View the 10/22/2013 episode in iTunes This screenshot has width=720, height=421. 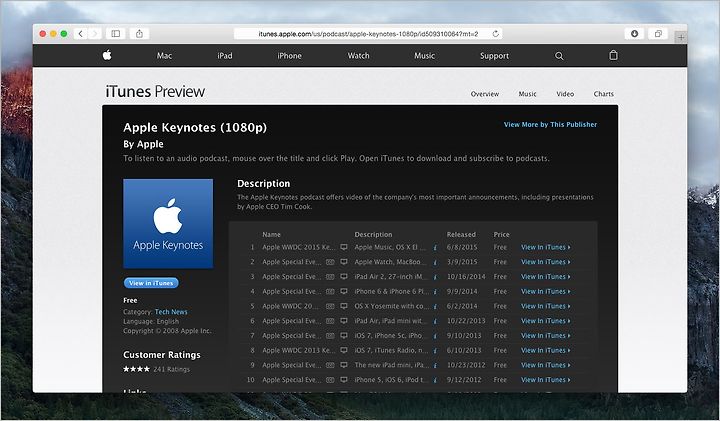click(546, 320)
